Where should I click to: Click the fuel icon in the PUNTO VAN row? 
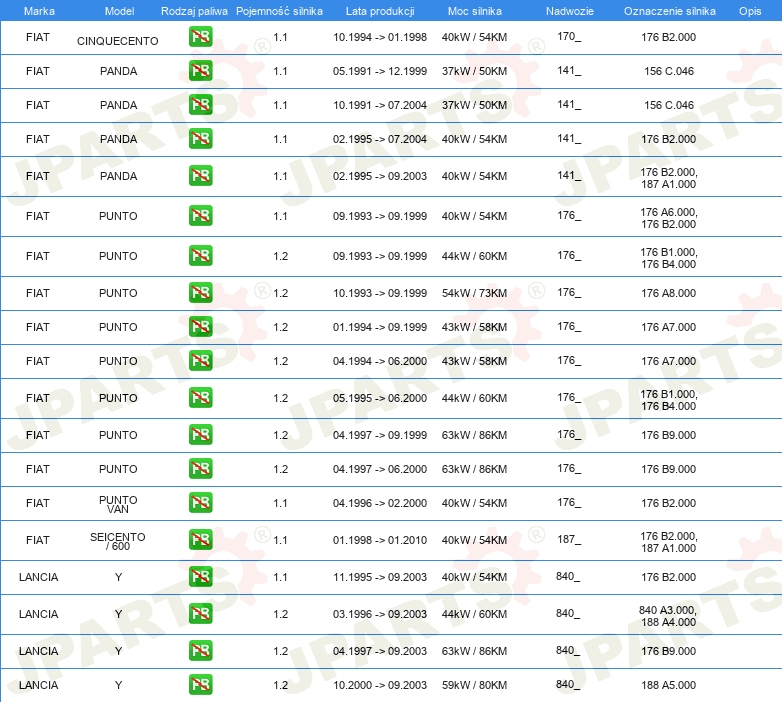coord(200,503)
